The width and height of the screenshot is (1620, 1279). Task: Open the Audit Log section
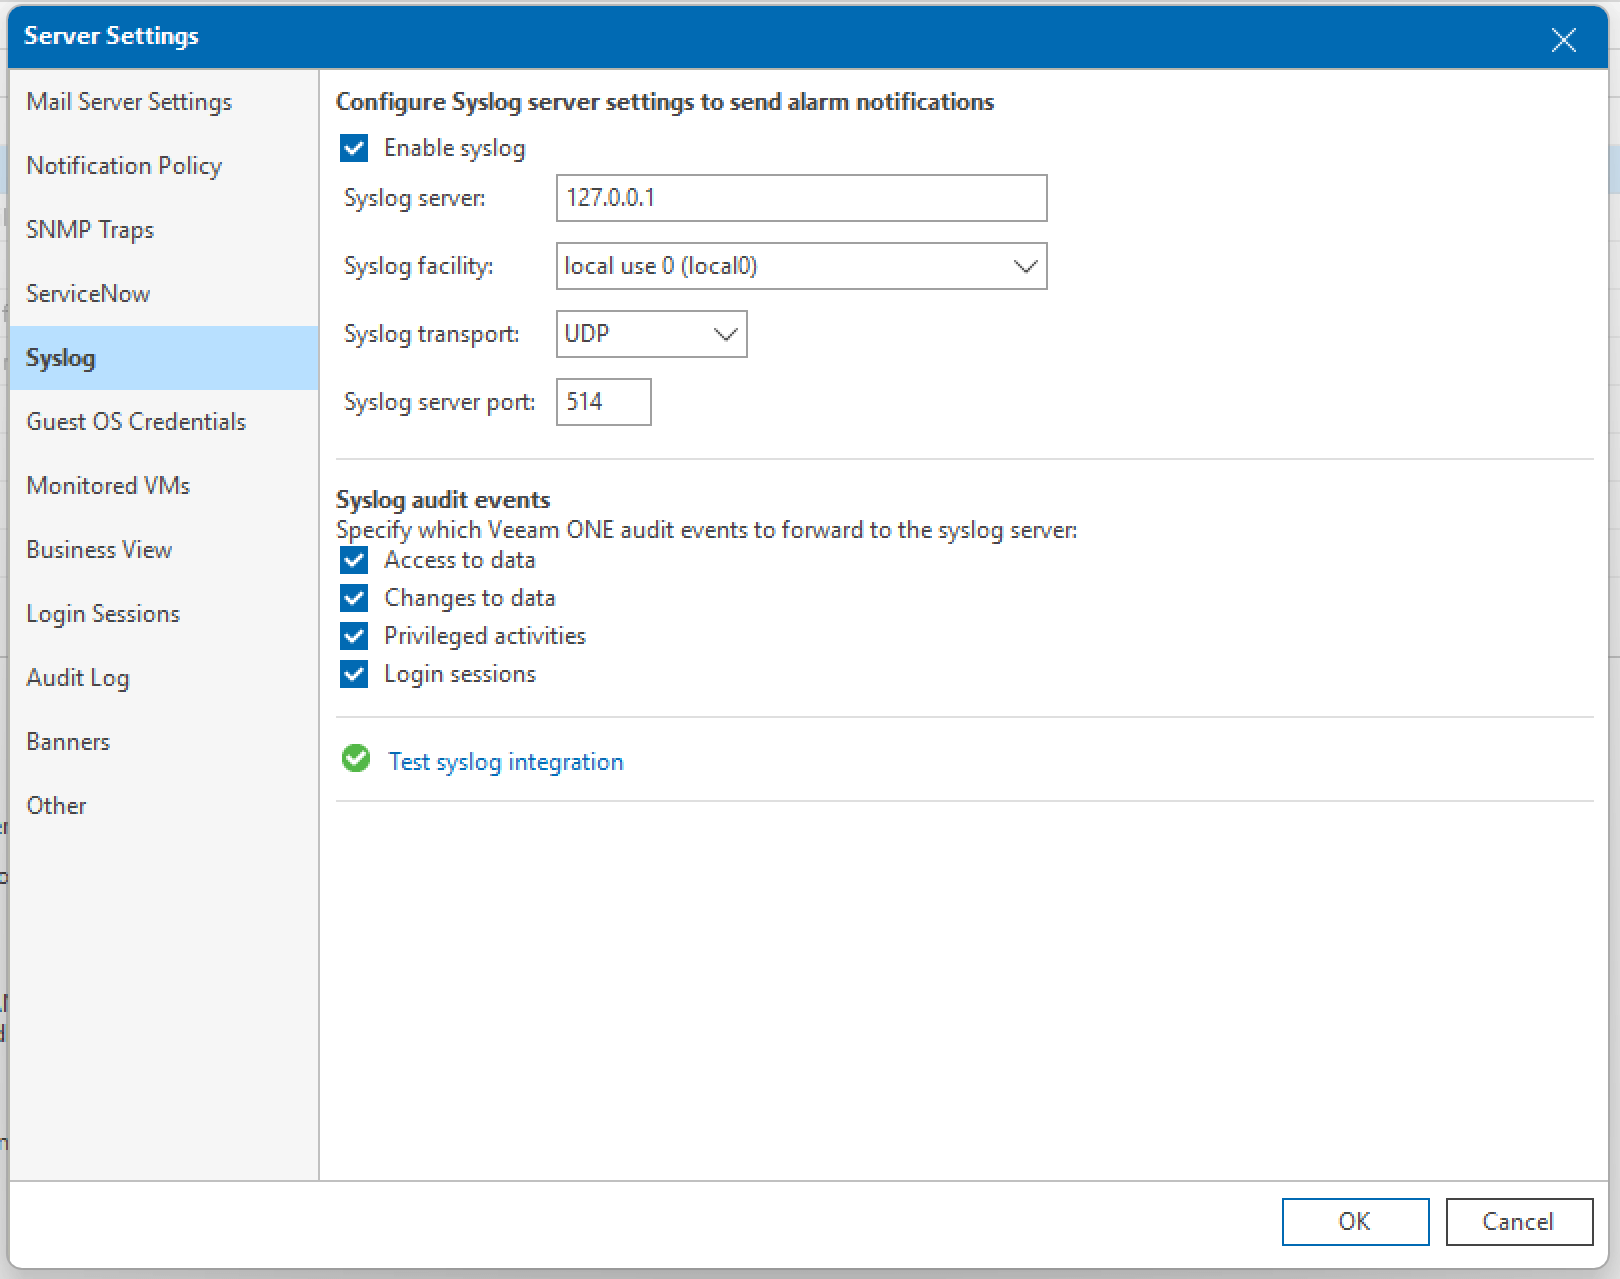tap(77, 677)
